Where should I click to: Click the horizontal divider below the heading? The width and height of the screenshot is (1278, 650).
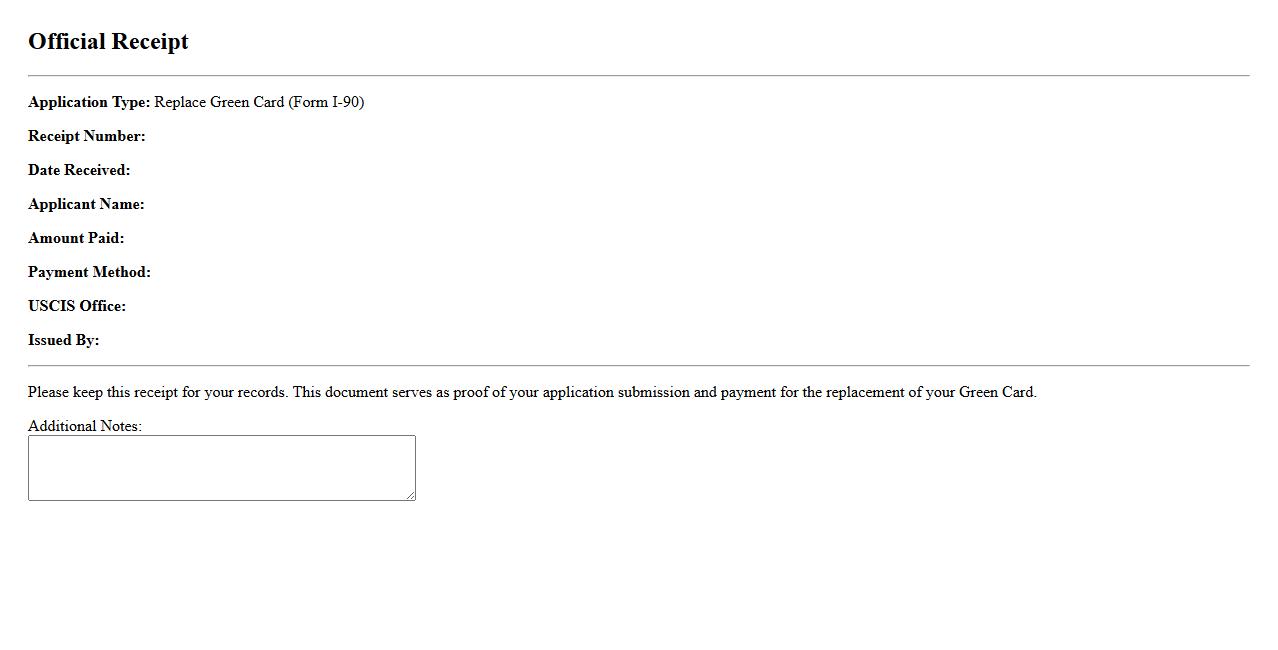pos(638,75)
